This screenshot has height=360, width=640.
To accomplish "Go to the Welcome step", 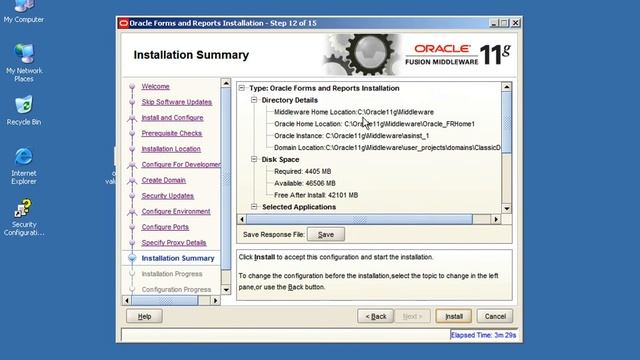I will [156, 87].
